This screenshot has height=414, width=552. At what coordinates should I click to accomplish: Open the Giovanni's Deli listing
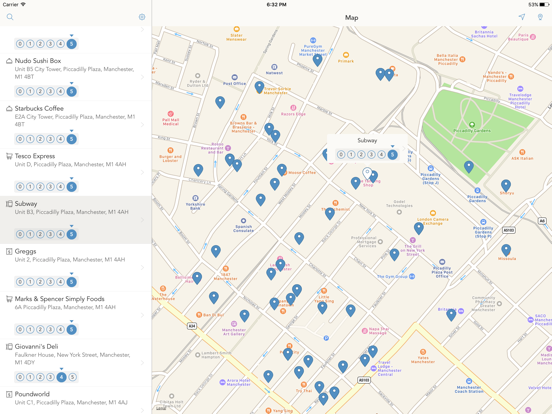(76, 363)
